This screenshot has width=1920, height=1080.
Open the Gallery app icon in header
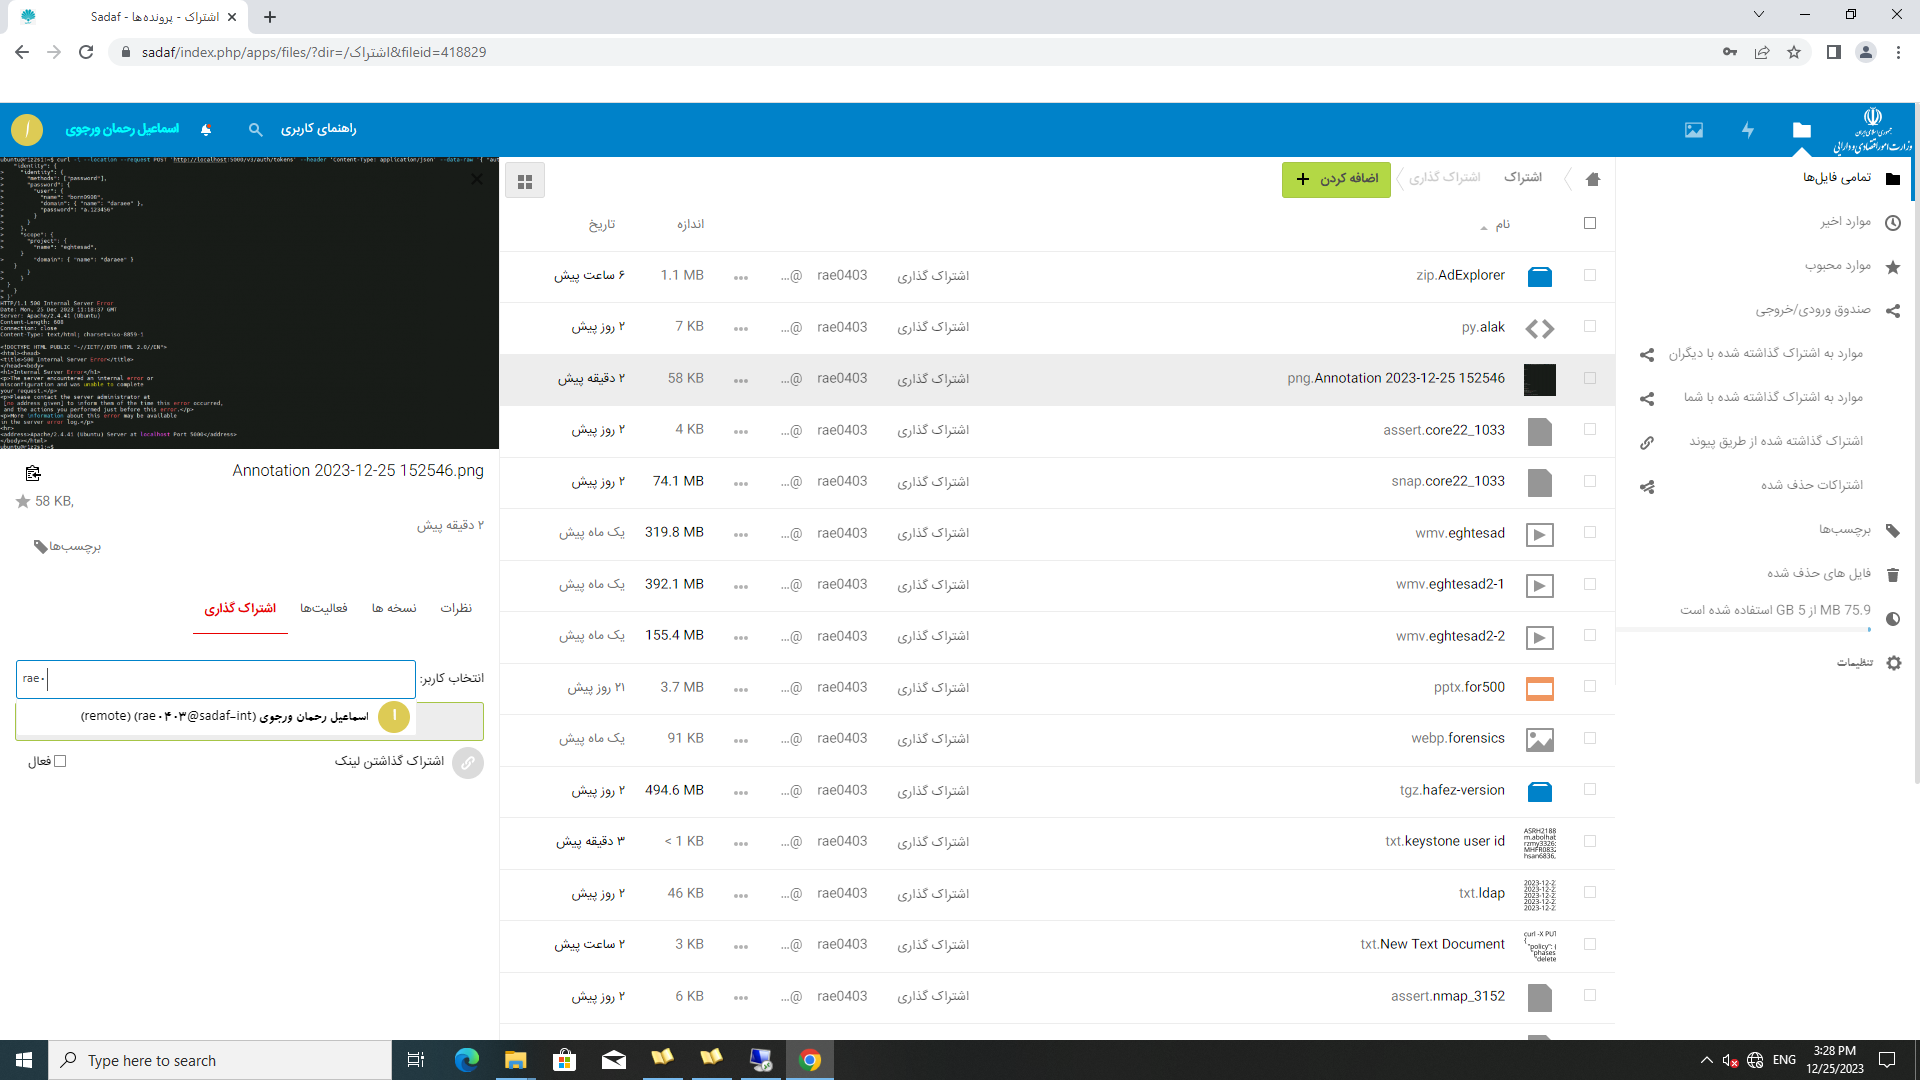pos(1693,130)
